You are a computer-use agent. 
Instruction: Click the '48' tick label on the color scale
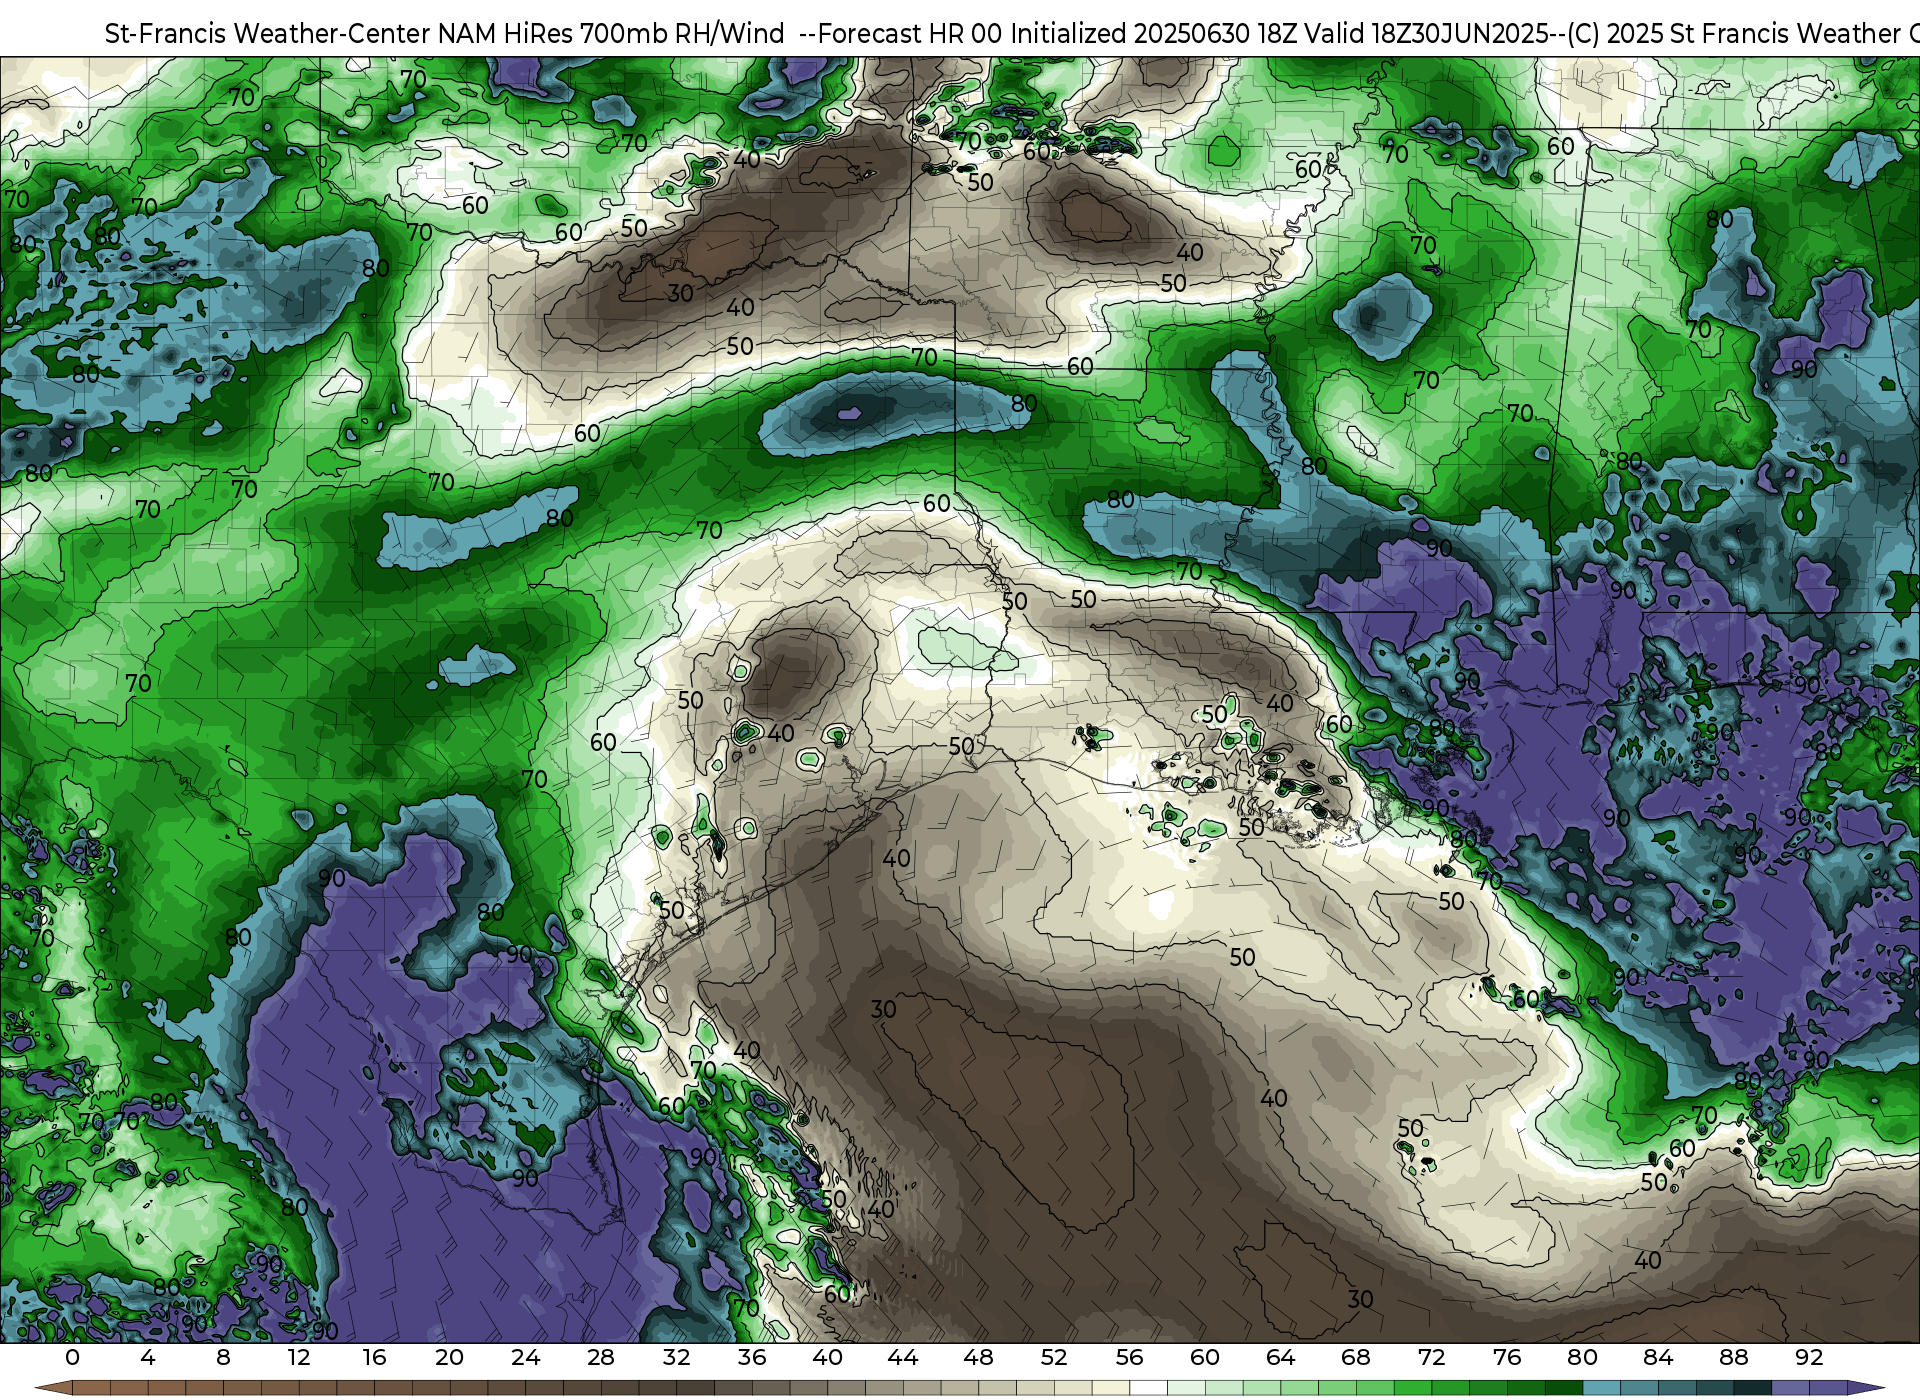pyautogui.click(x=978, y=1357)
